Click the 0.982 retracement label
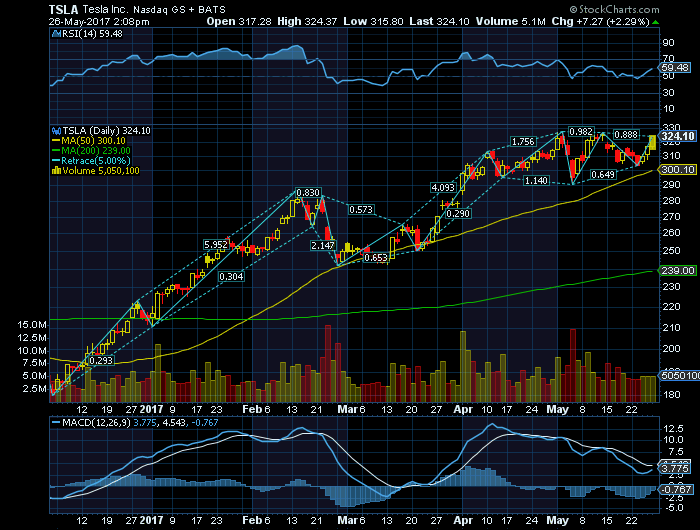The width and height of the screenshot is (700, 530). (x=581, y=132)
